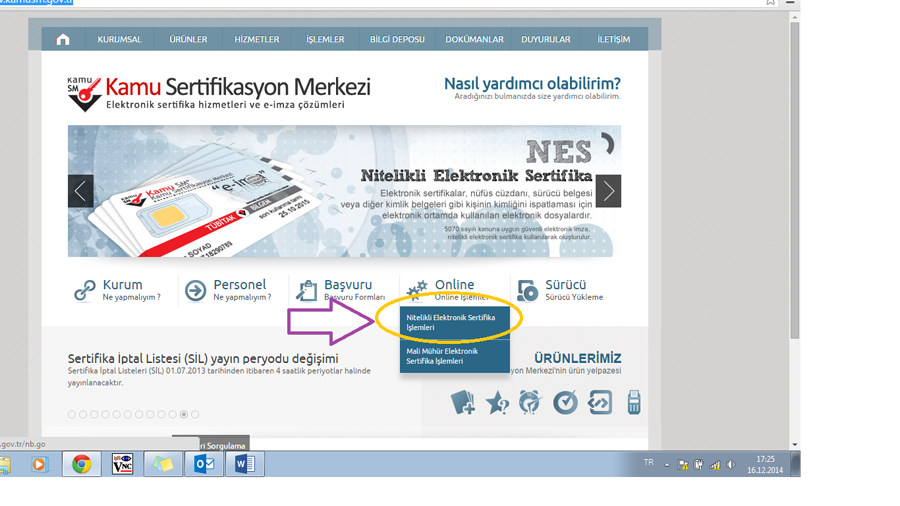This screenshot has width=900, height=506.
Task: Click the vertical scrollbar thumb
Action: pos(794,181)
